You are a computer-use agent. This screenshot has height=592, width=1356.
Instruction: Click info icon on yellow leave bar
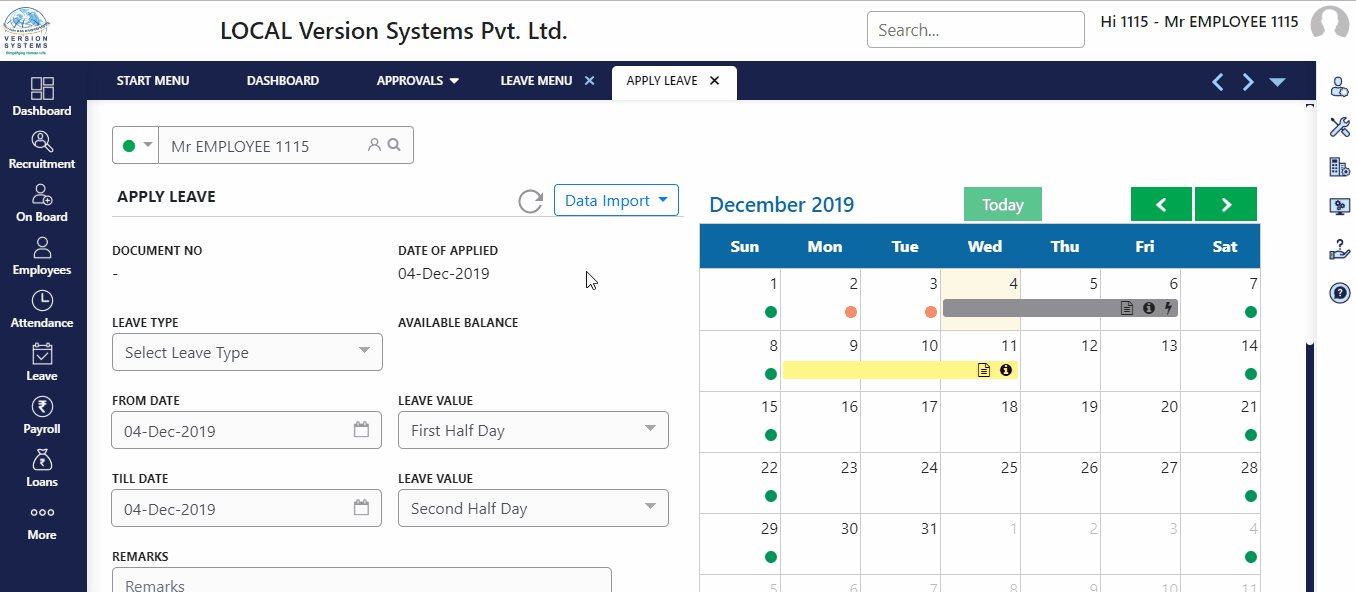[1006, 370]
